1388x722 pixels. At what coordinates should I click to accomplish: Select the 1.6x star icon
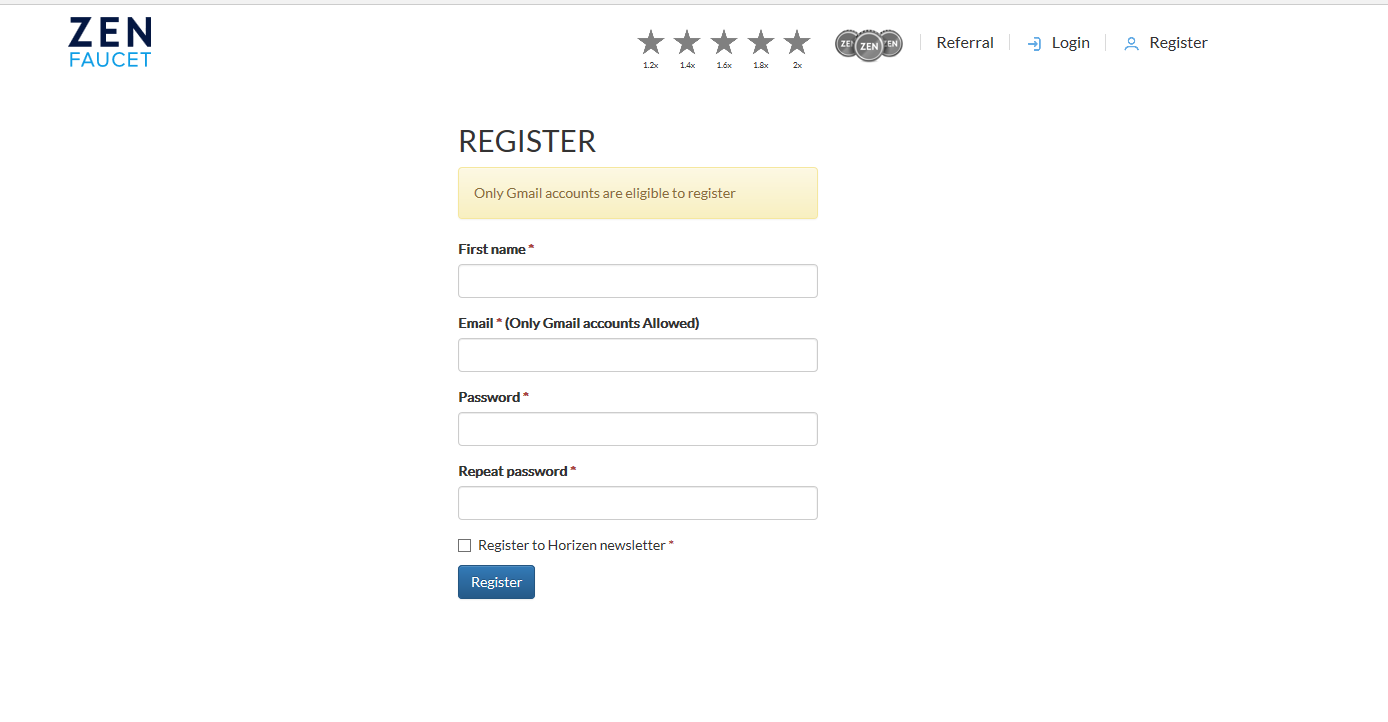click(724, 42)
